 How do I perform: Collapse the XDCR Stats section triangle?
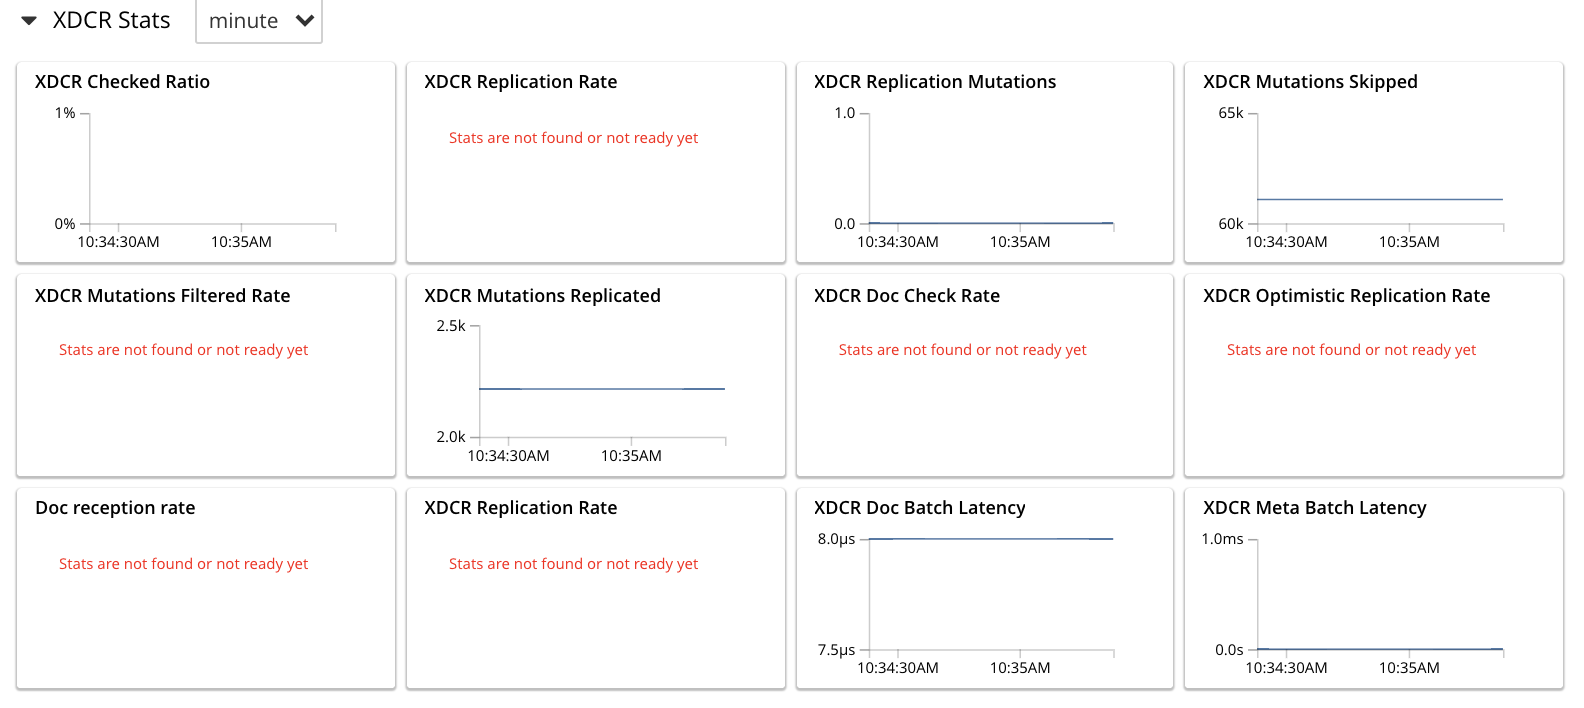pyautogui.click(x=29, y=21)
